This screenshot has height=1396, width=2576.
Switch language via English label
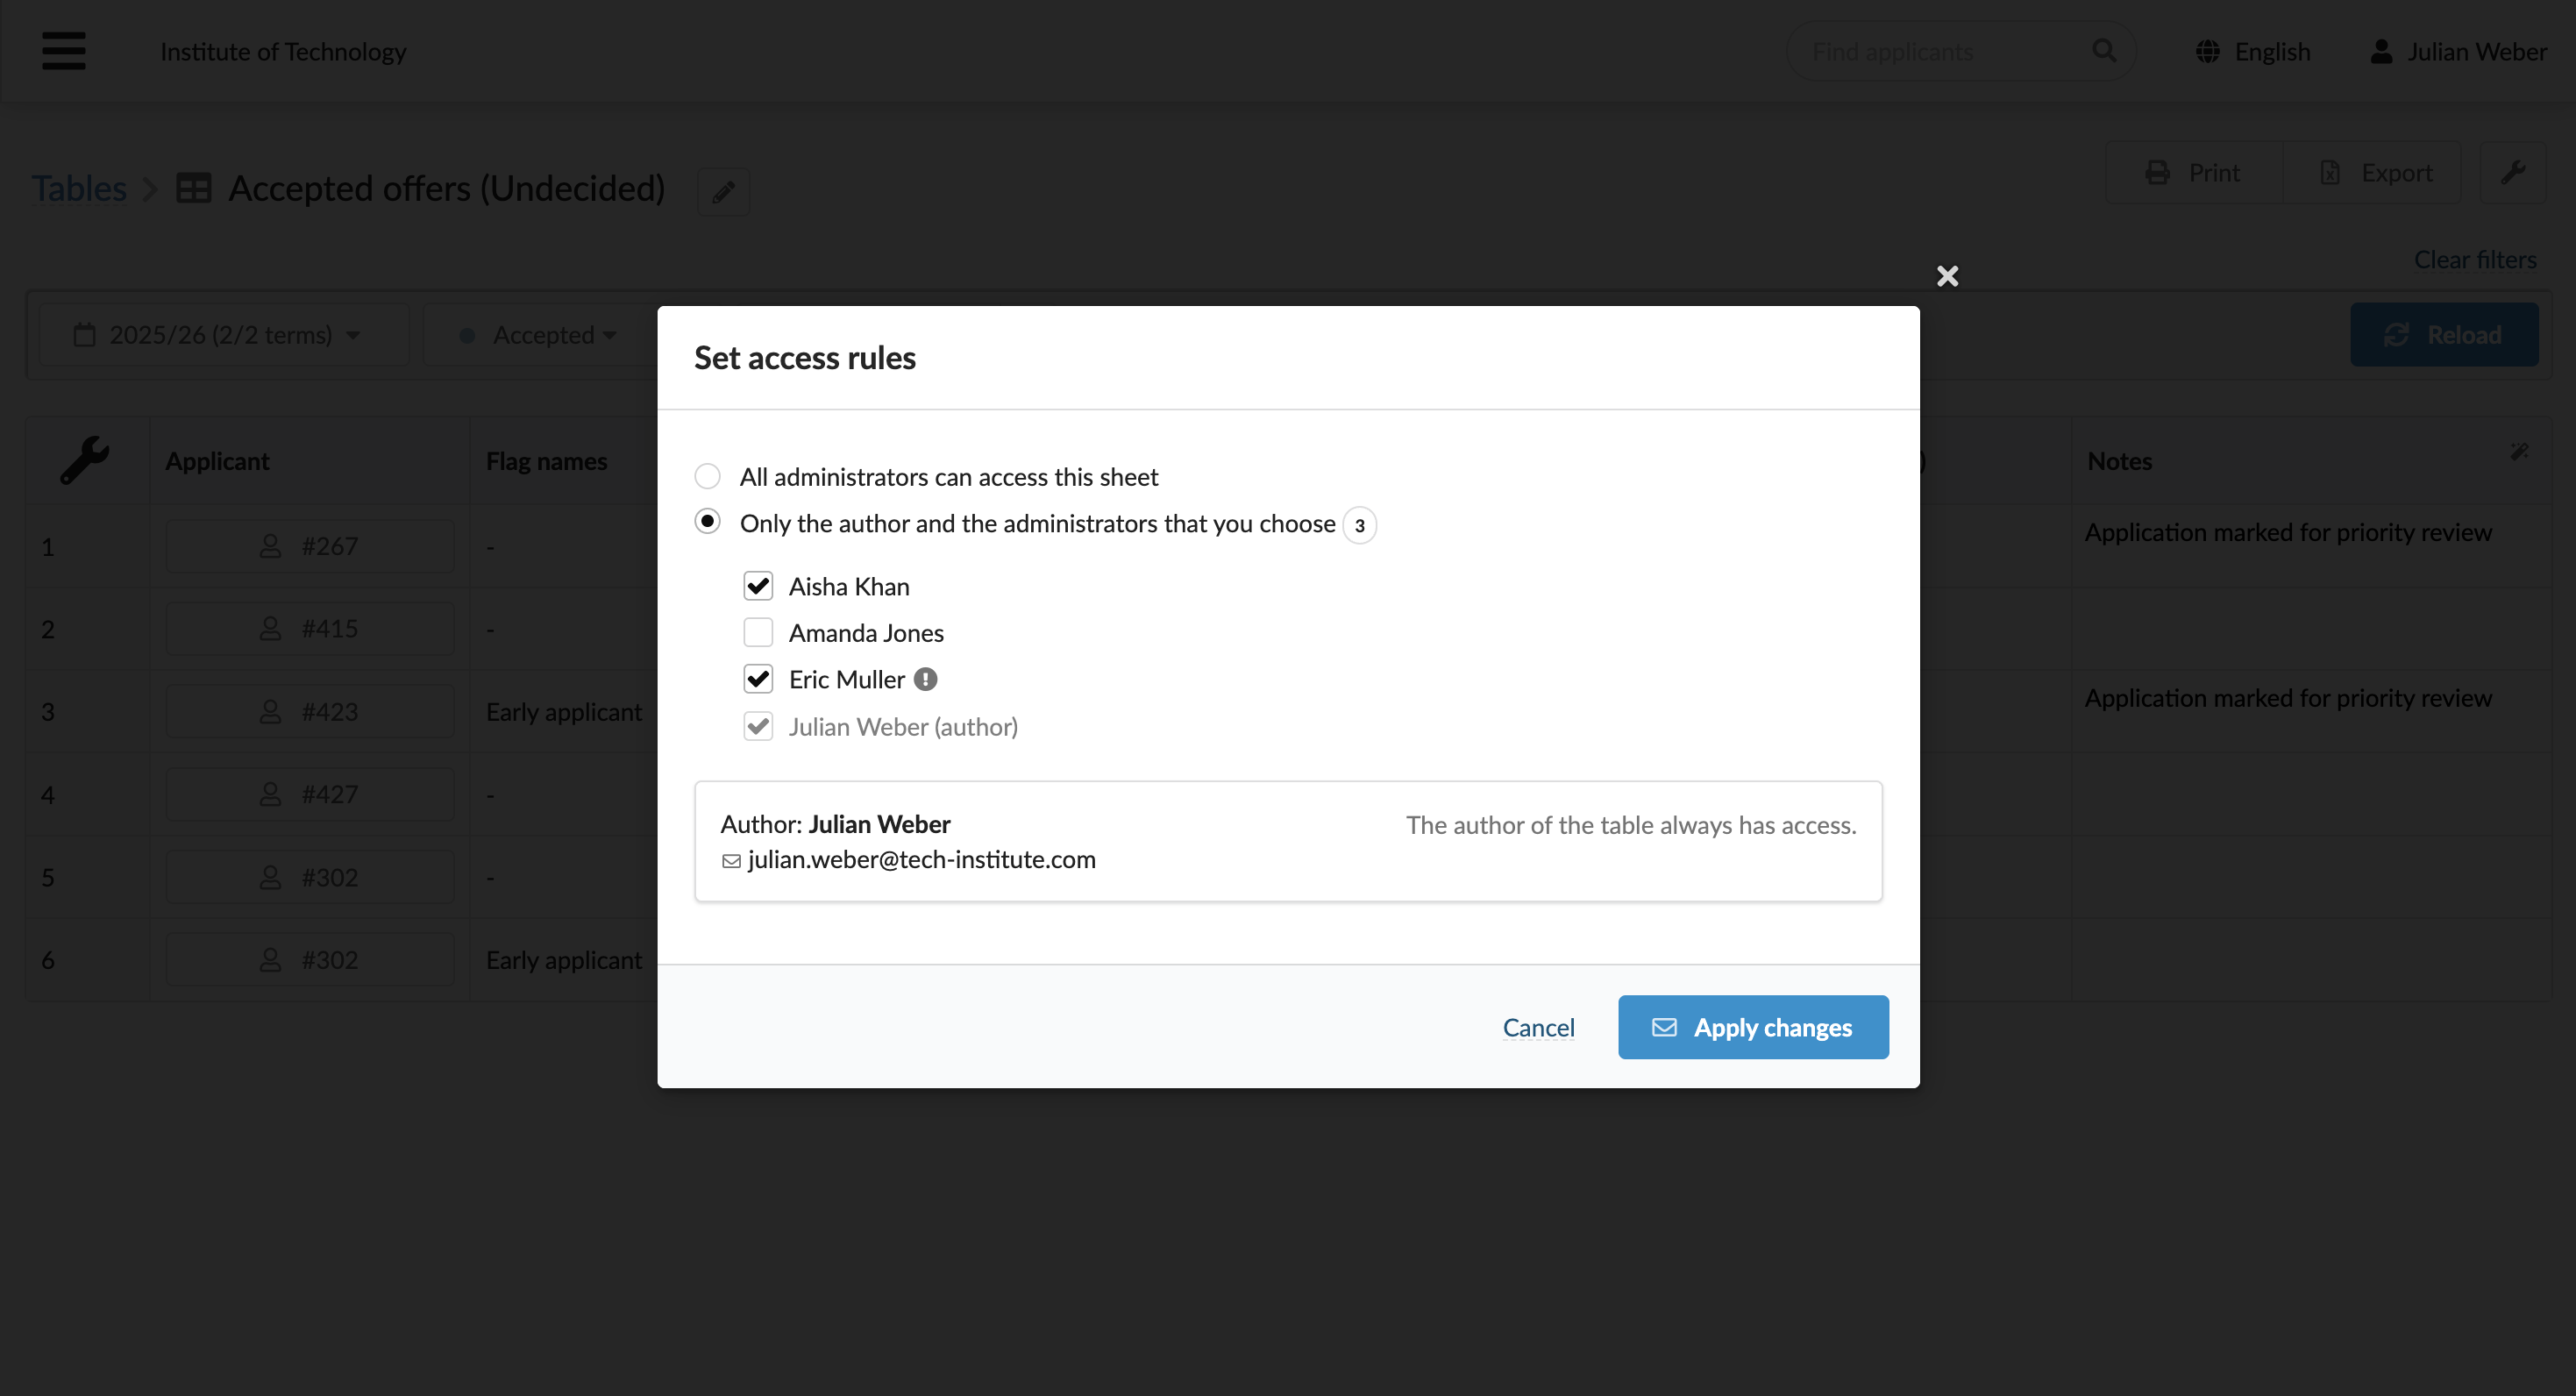point(2272,51)
